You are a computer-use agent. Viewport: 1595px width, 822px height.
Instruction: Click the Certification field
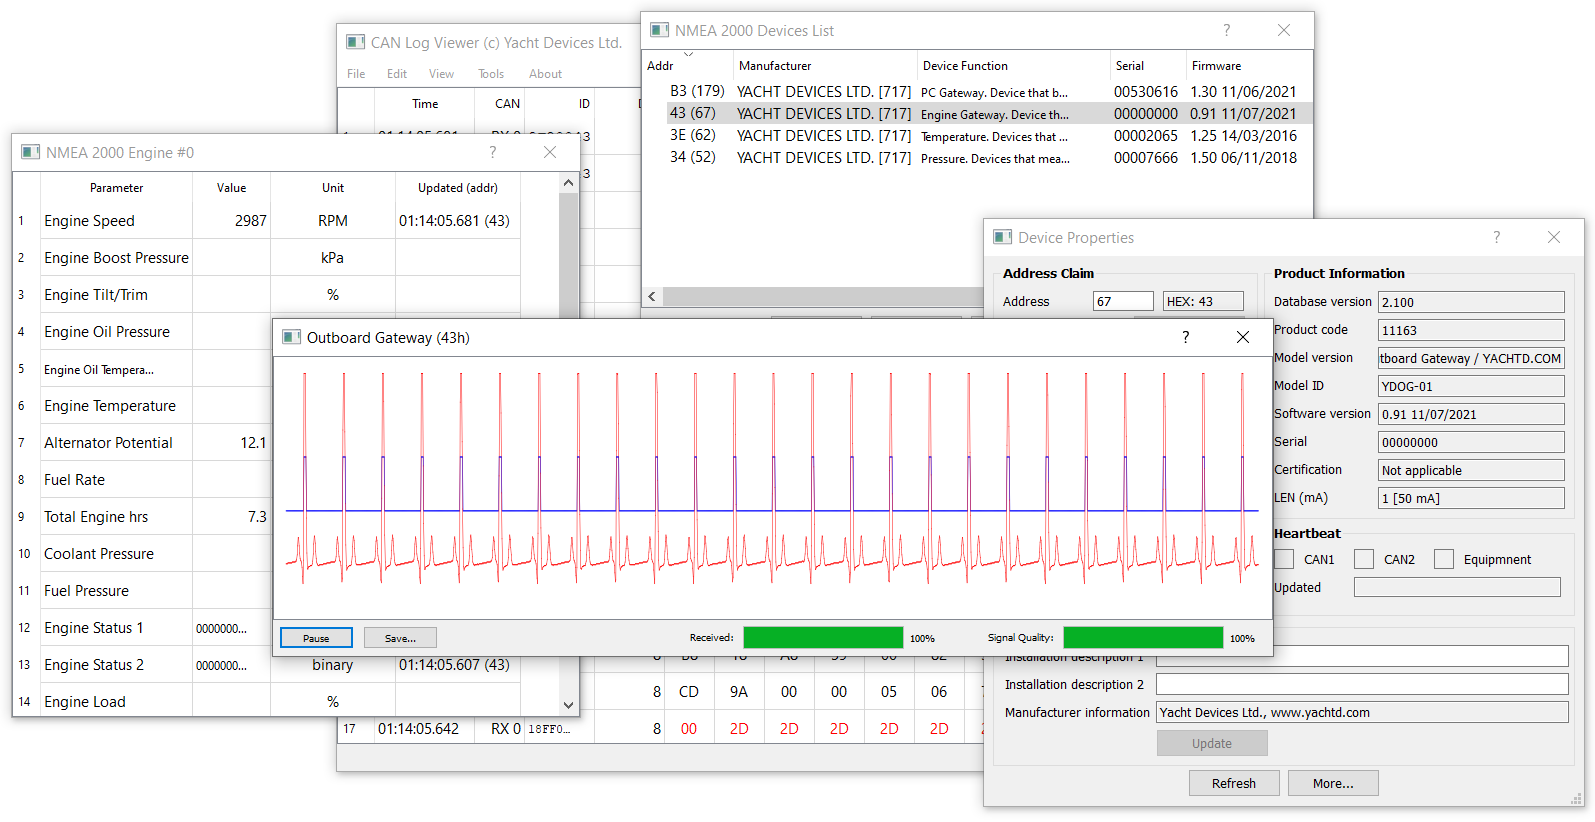pos(1471,470)
